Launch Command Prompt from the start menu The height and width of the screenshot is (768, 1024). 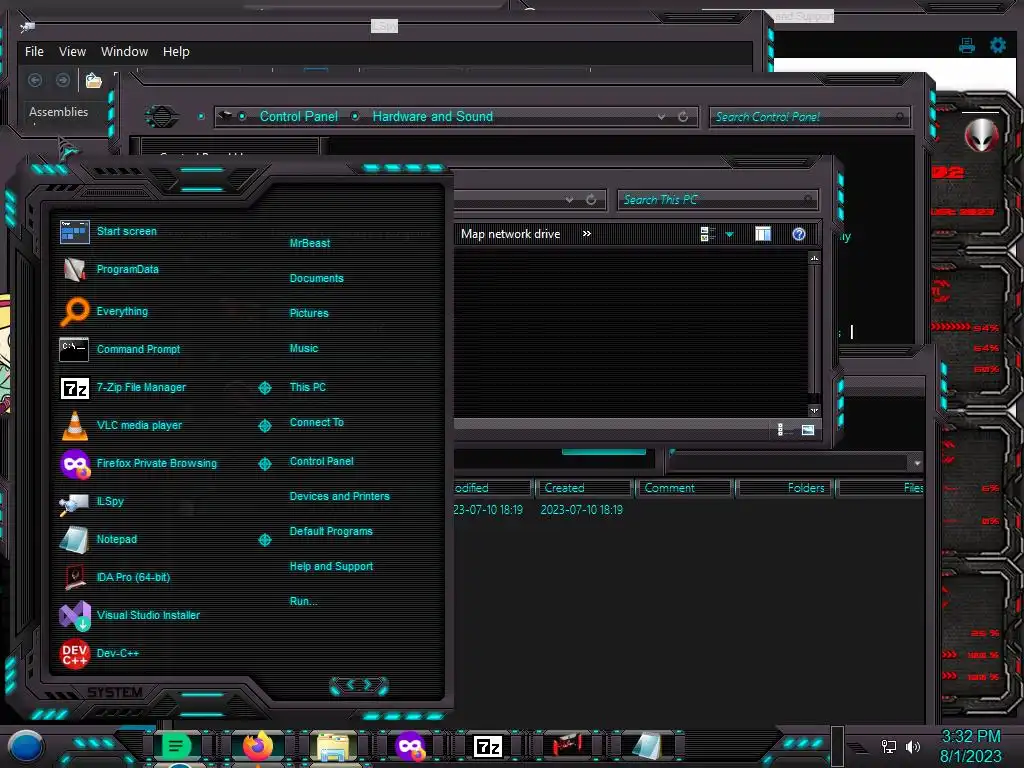[x=120, y=349]
